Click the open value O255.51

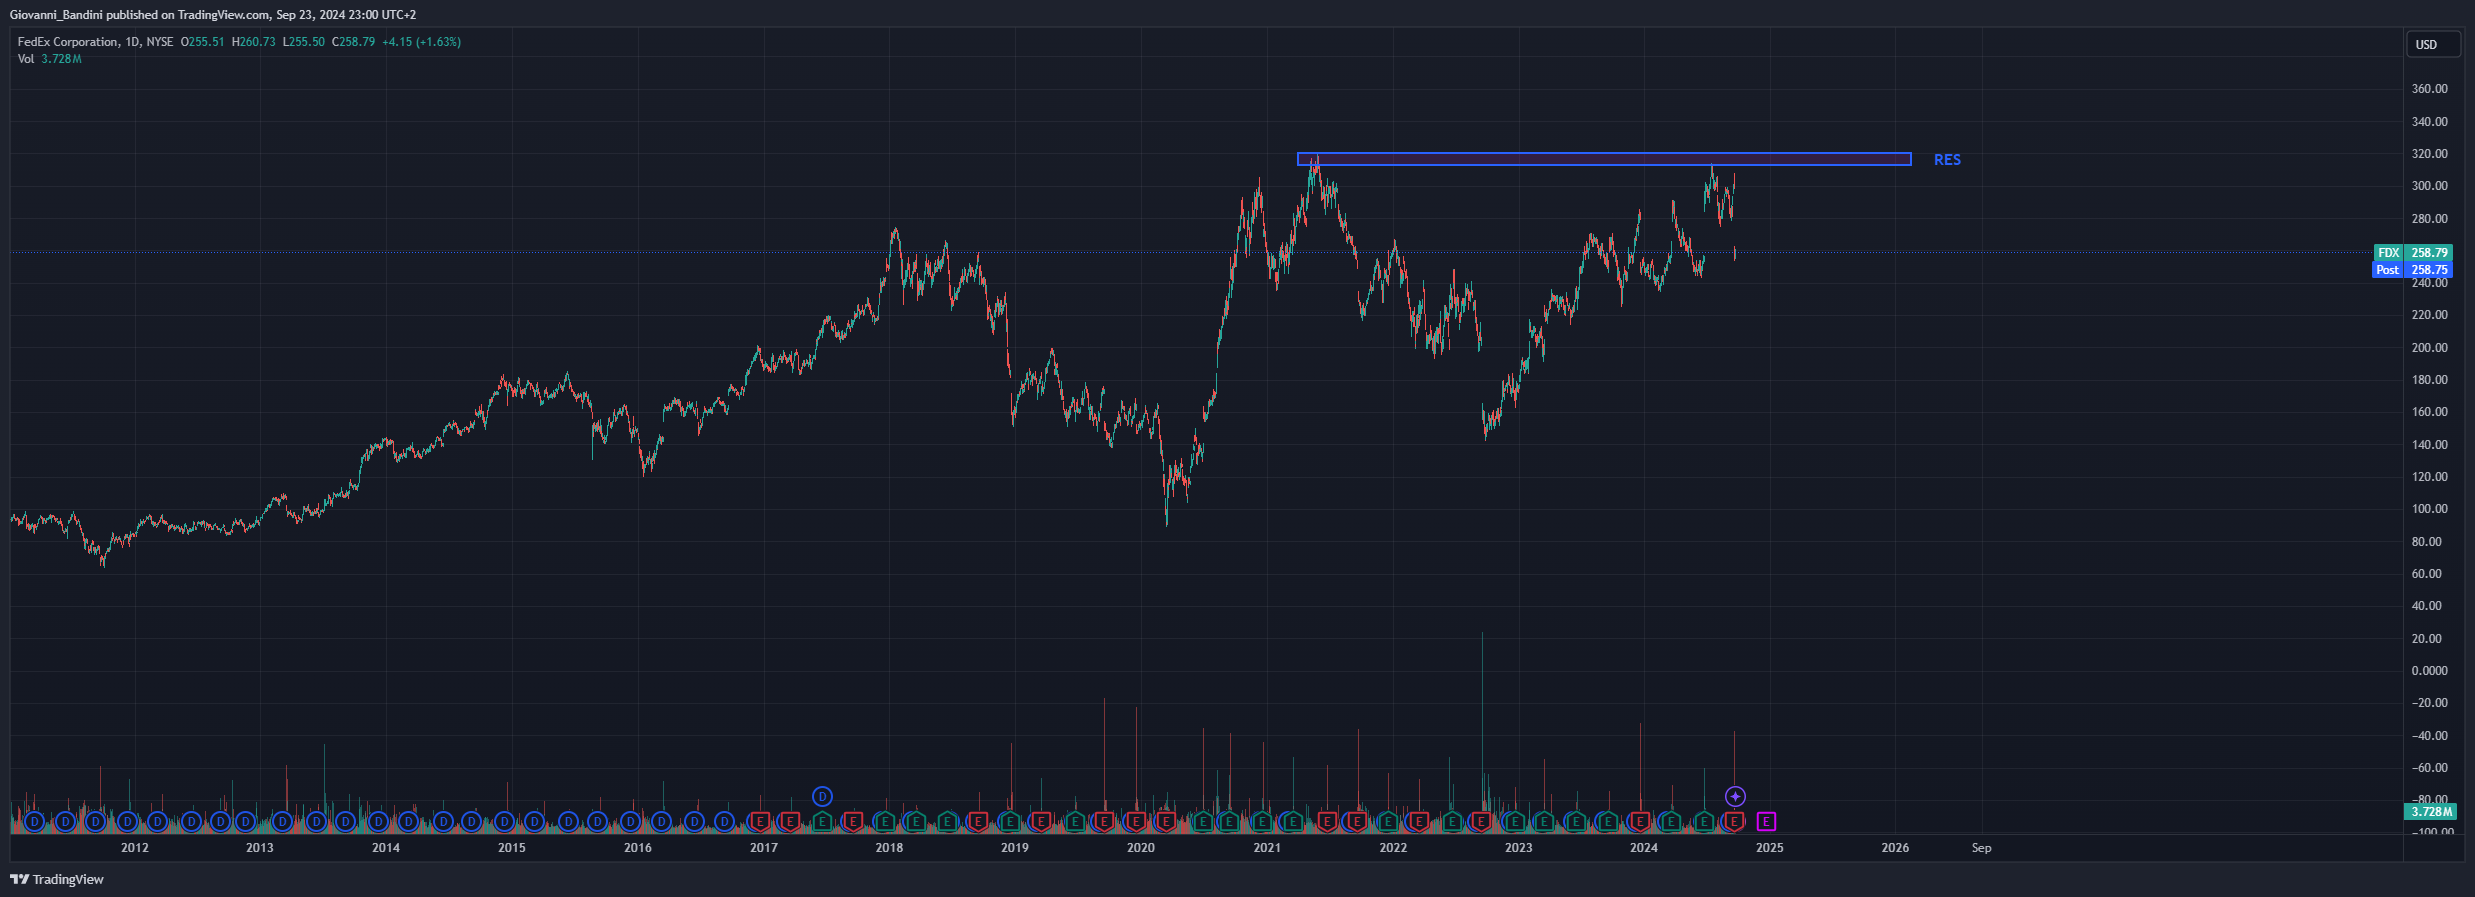[203, 42]
